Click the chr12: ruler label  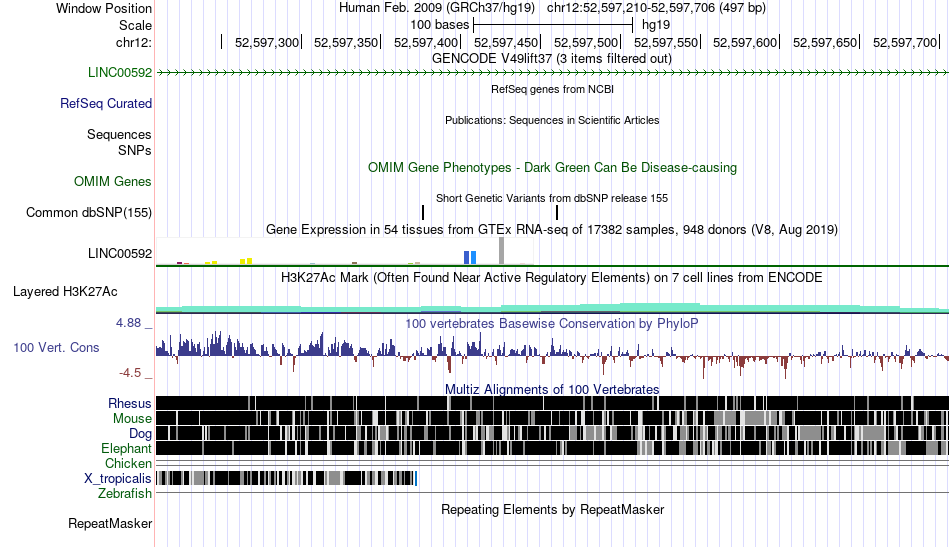click(134, 42)
